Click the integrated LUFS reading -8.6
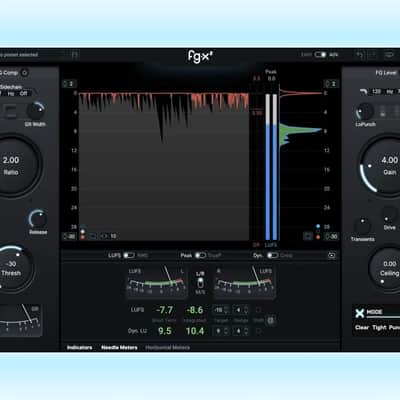 (195, 310)
